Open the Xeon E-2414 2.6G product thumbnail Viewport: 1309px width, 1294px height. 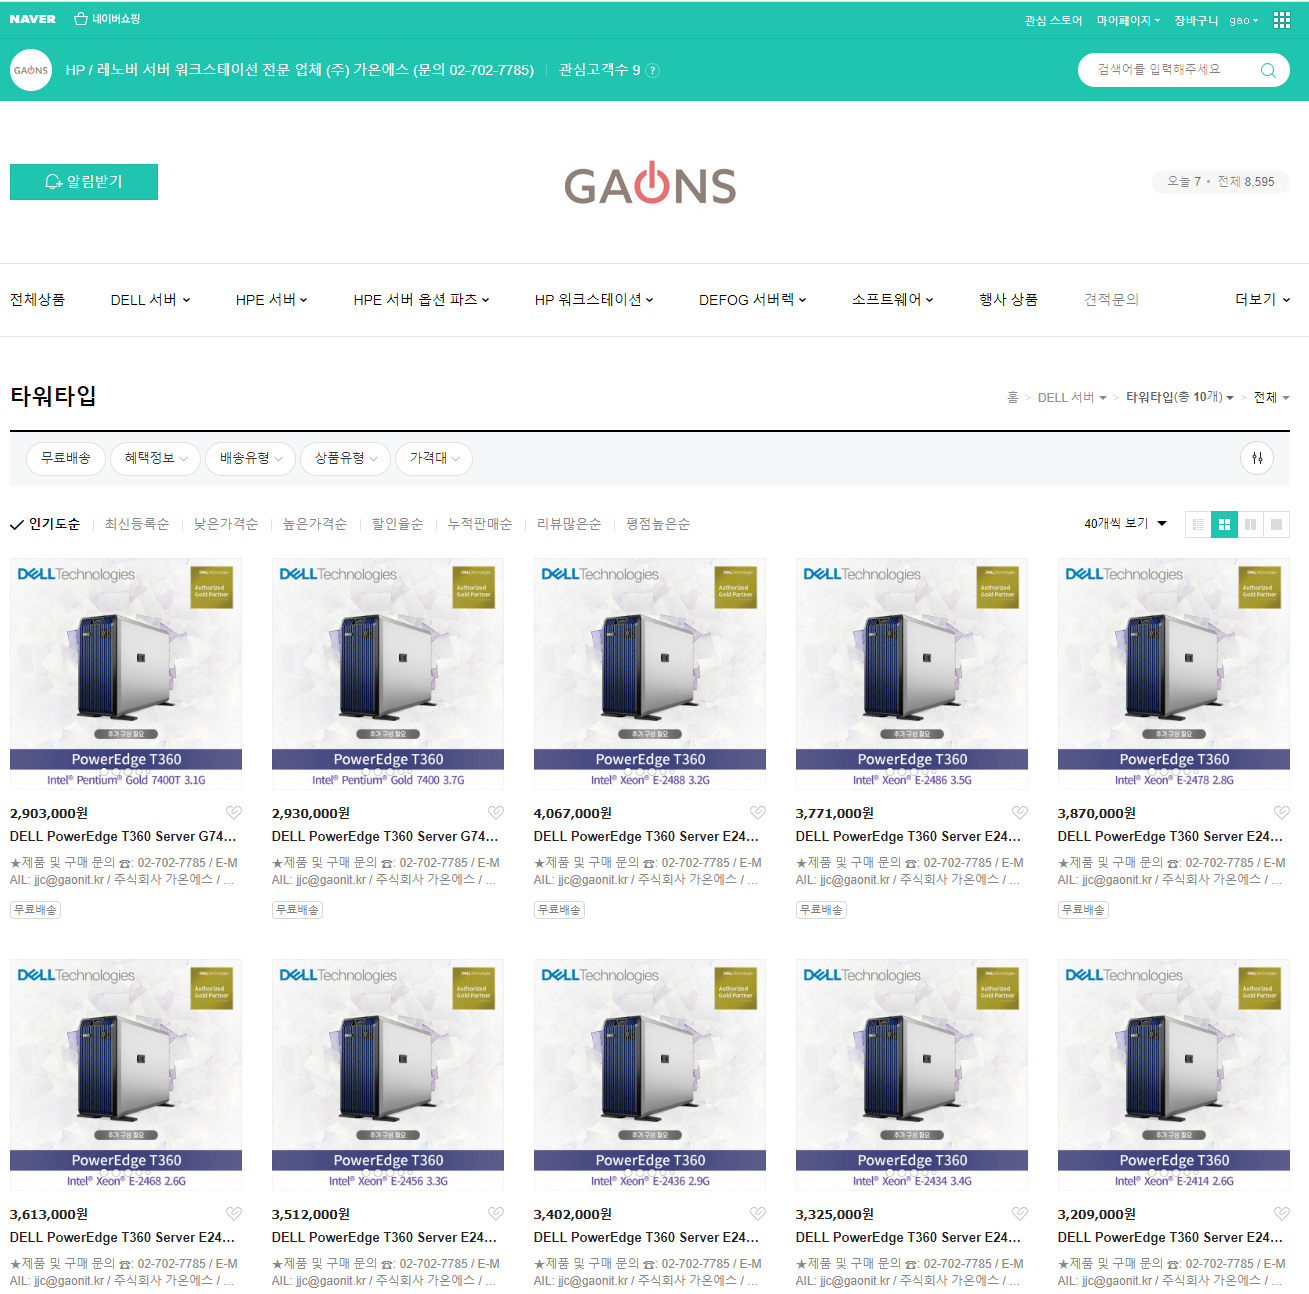click(1174, 1076)
